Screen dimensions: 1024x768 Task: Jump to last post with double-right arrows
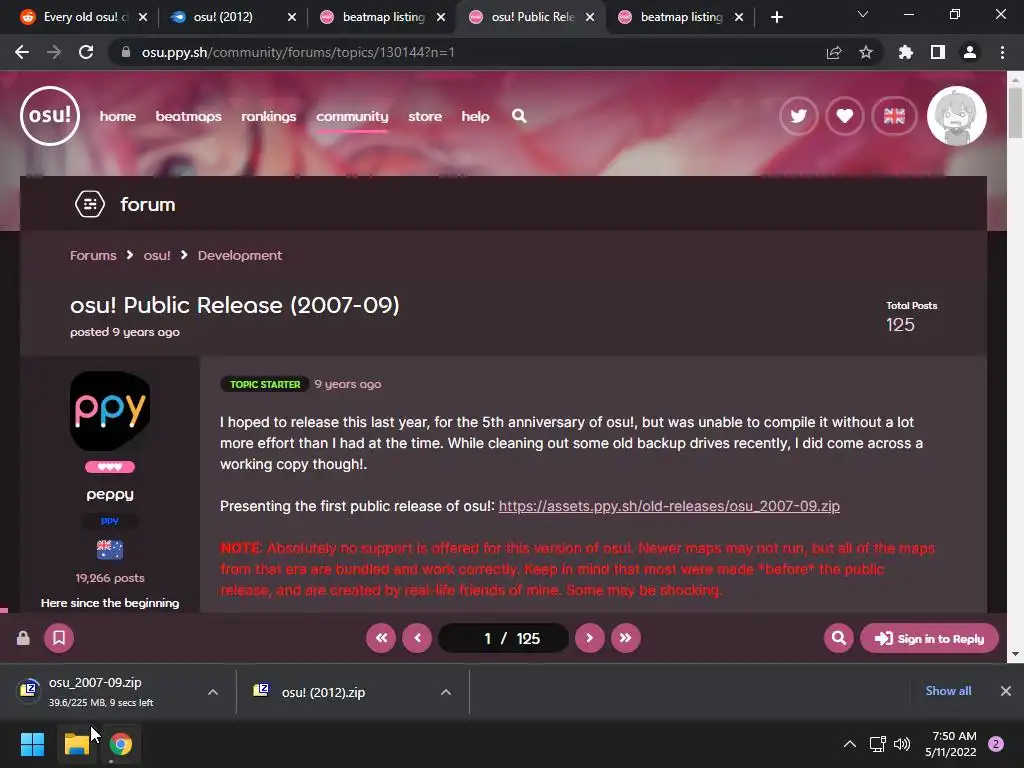pos(626,637)
